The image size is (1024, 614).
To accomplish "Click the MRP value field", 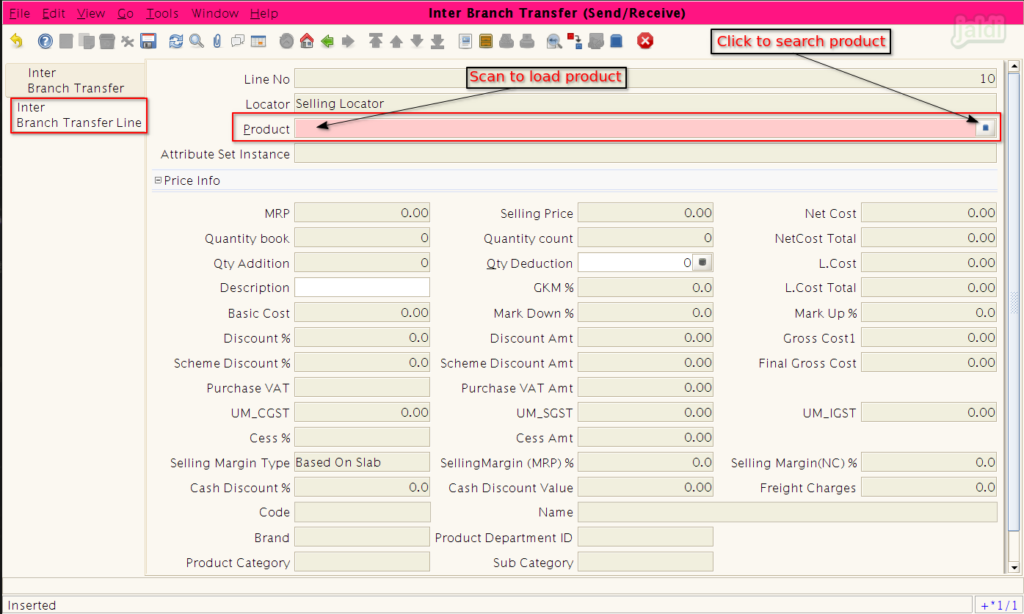I will 362,213.
